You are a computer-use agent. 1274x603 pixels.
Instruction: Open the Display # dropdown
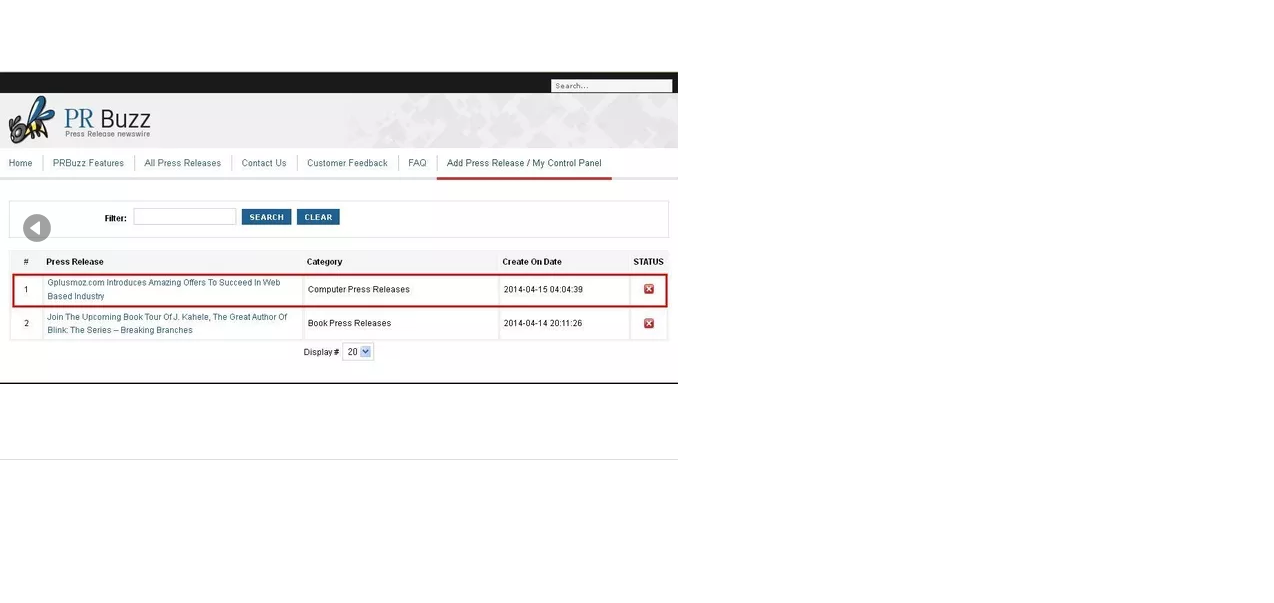[357, 352]
